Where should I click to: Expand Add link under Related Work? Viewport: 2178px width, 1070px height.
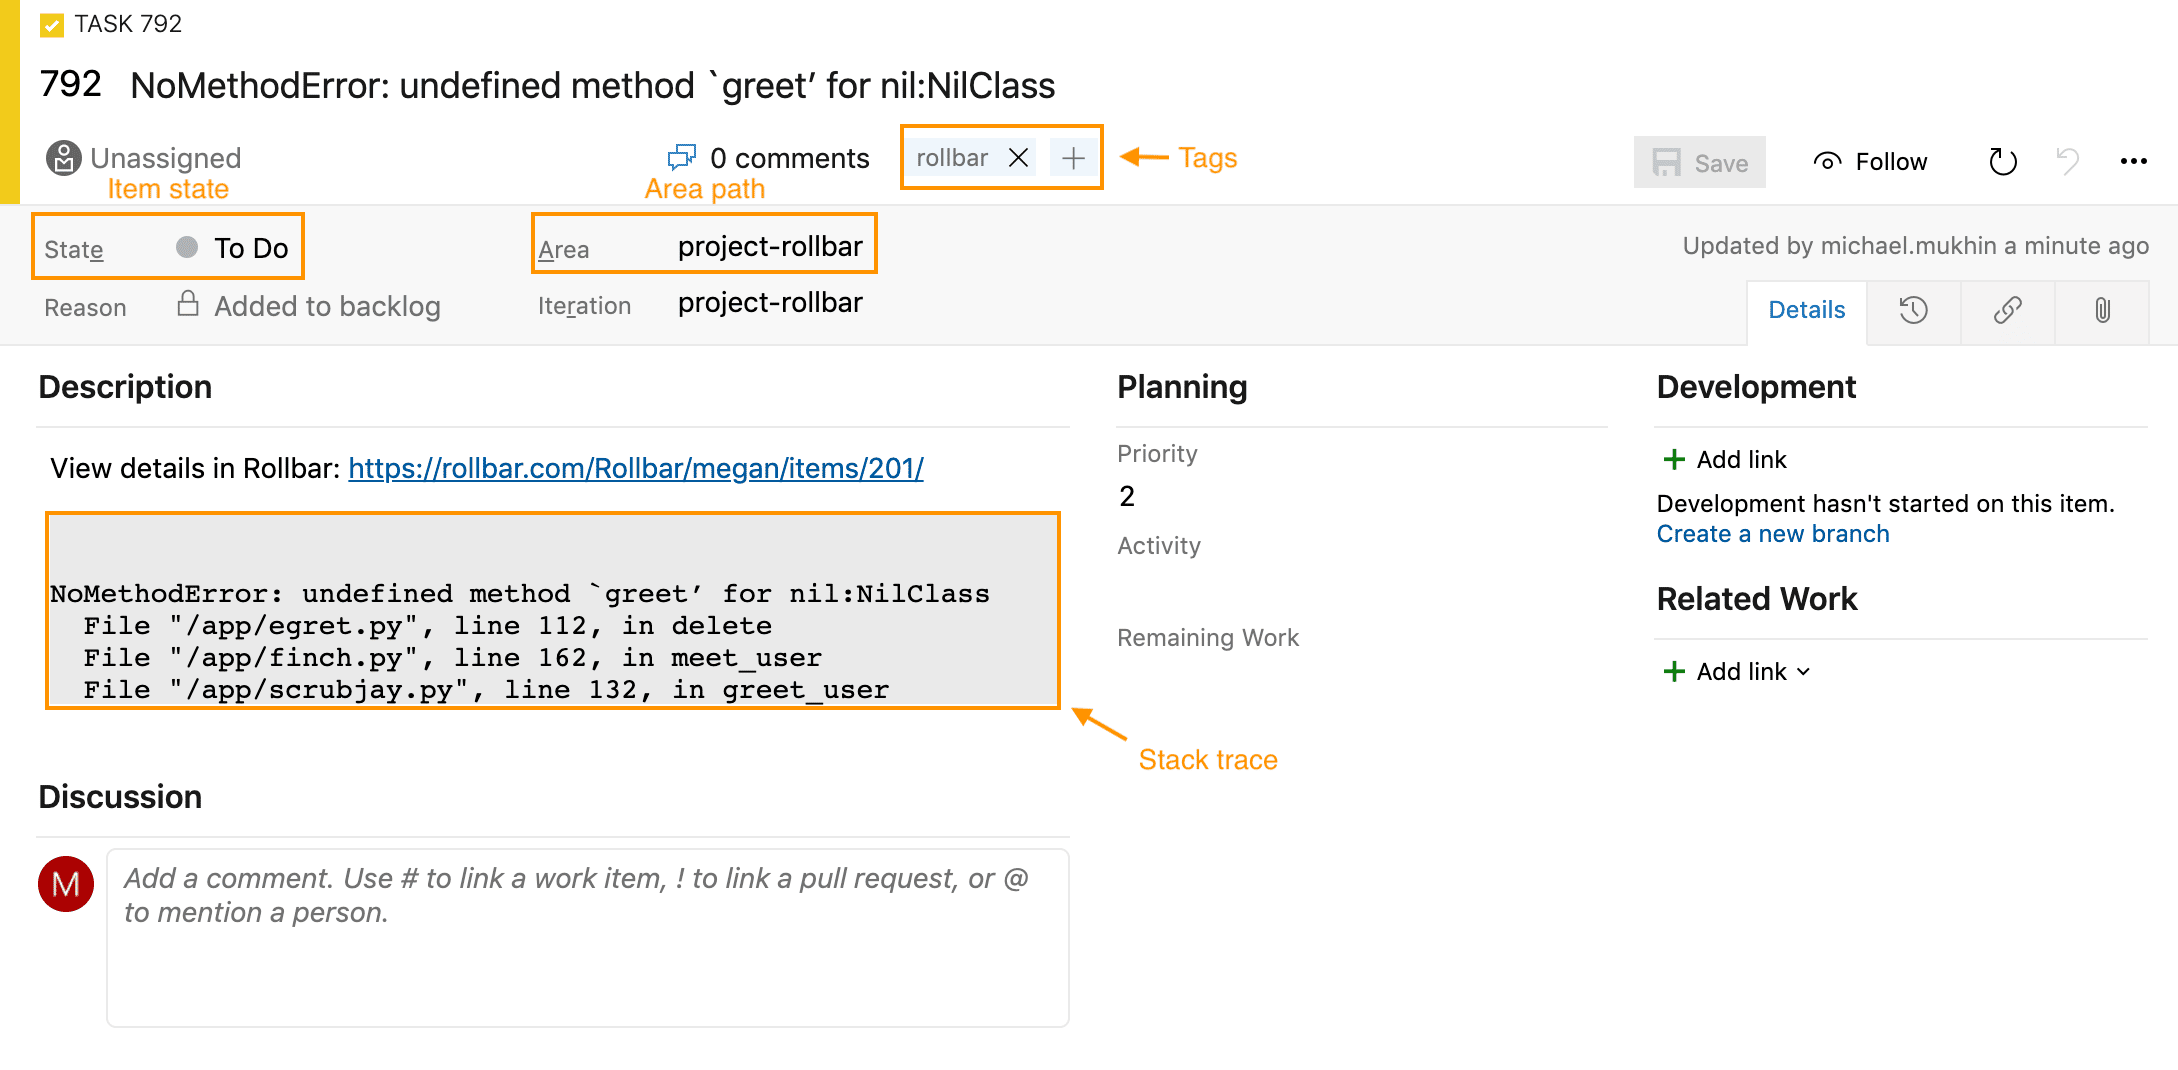coord(1741,672)
